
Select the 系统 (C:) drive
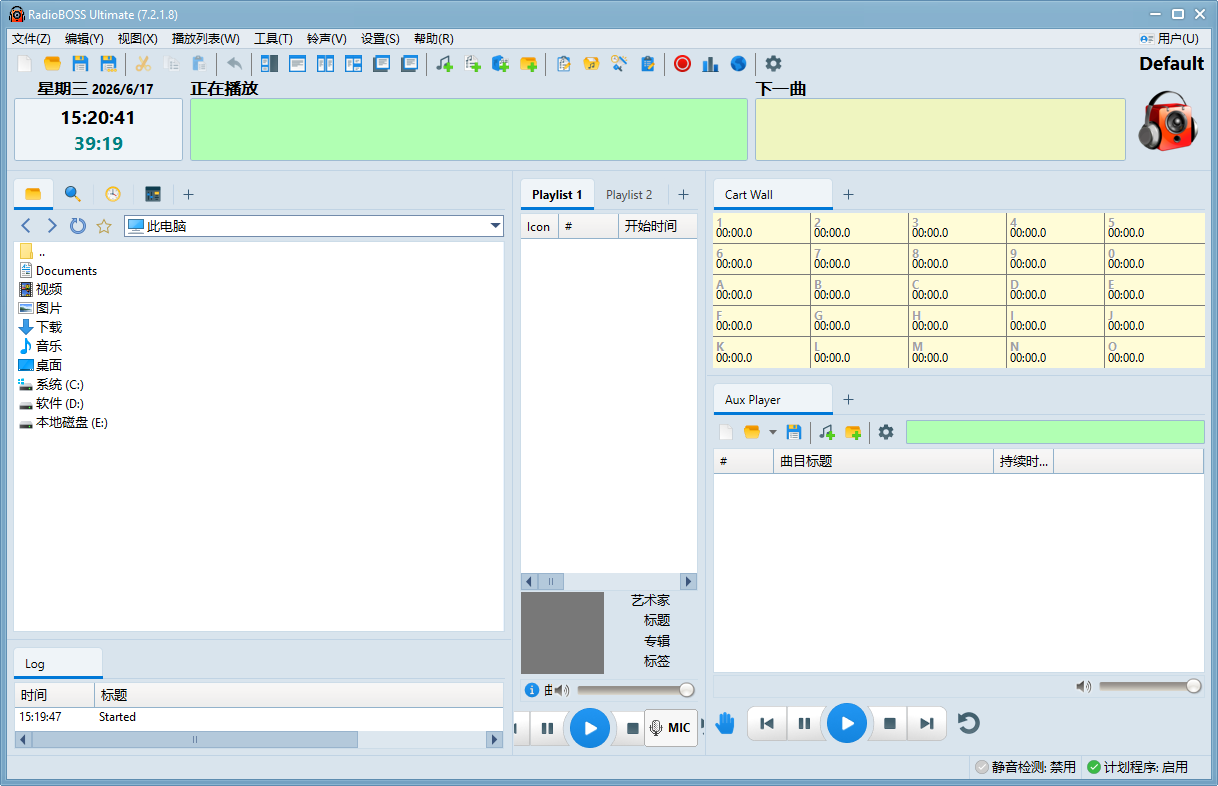pyautogui.click(x=51, y=384)
